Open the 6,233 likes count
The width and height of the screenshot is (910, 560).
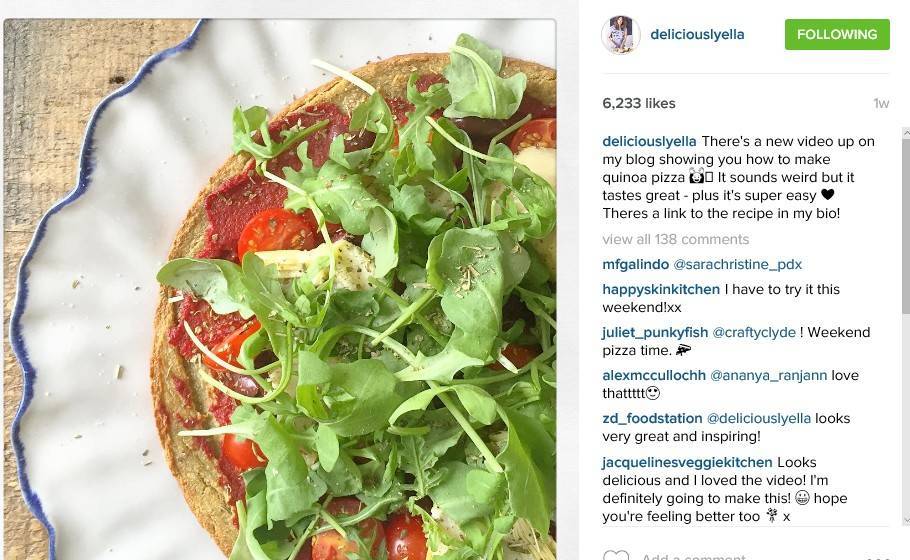point(638,103)
